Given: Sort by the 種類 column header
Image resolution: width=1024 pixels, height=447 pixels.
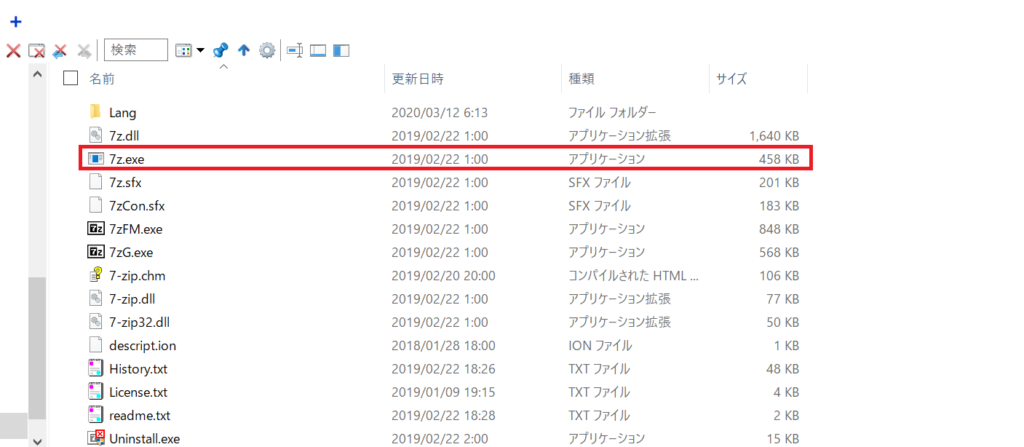Looking at the screenshot, I should tap(581, 79).
